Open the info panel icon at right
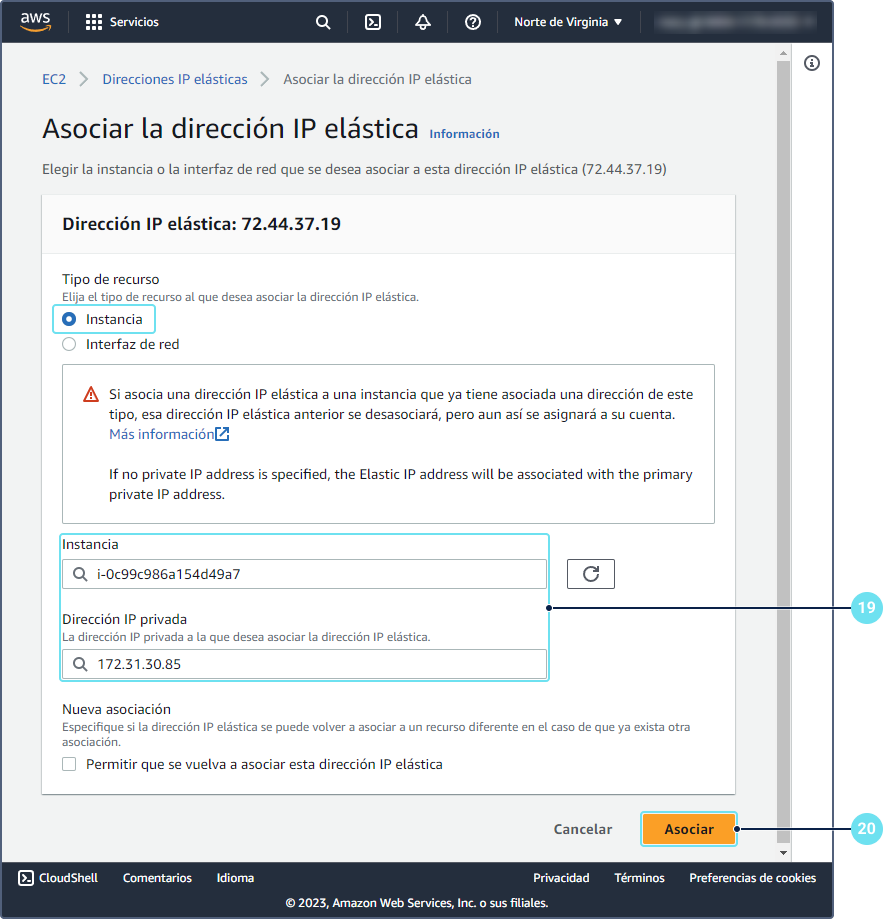This screenshot has height=919, width=883. click(x=812, y=63)
